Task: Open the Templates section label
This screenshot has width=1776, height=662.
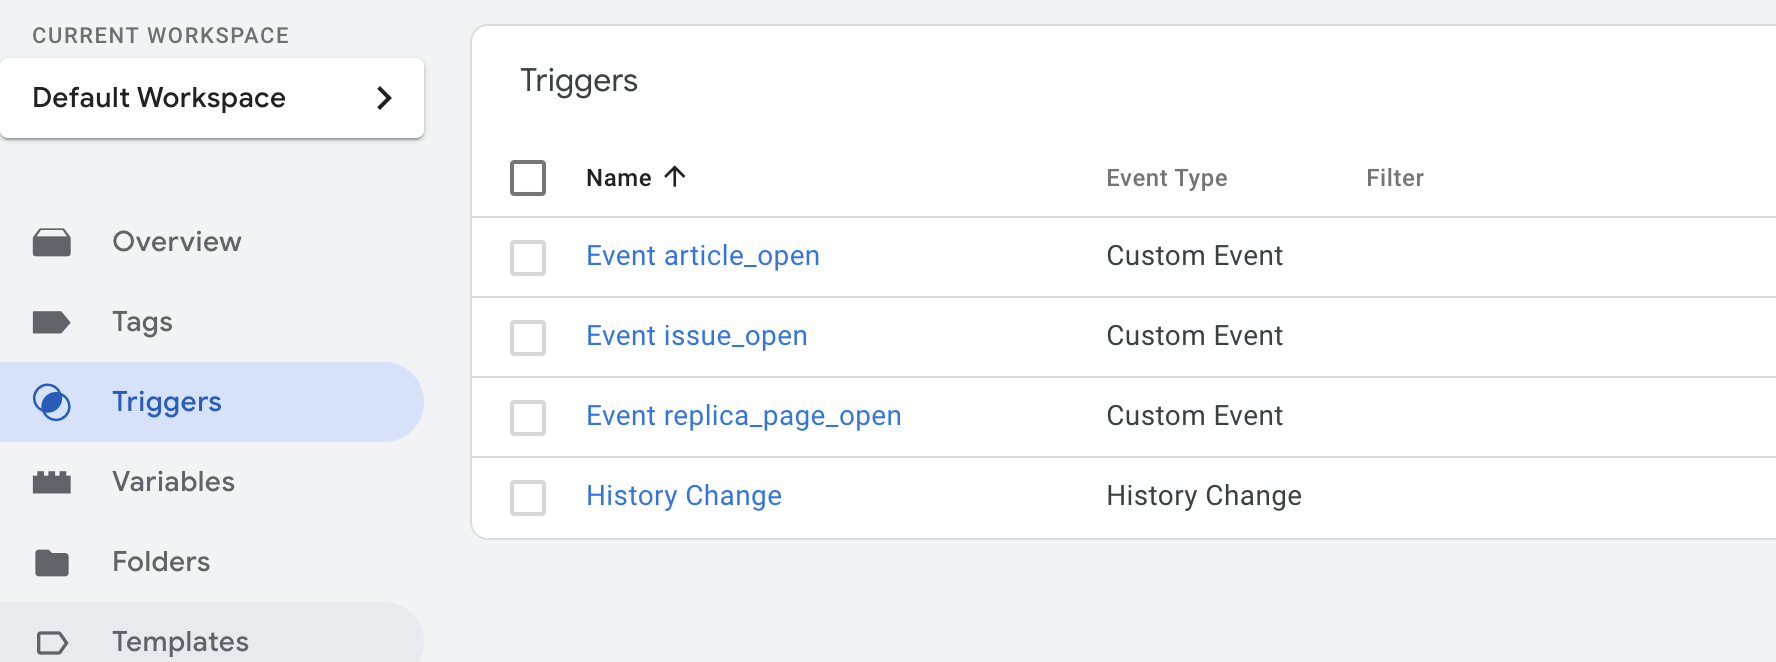Action: (x=180, y=642)
